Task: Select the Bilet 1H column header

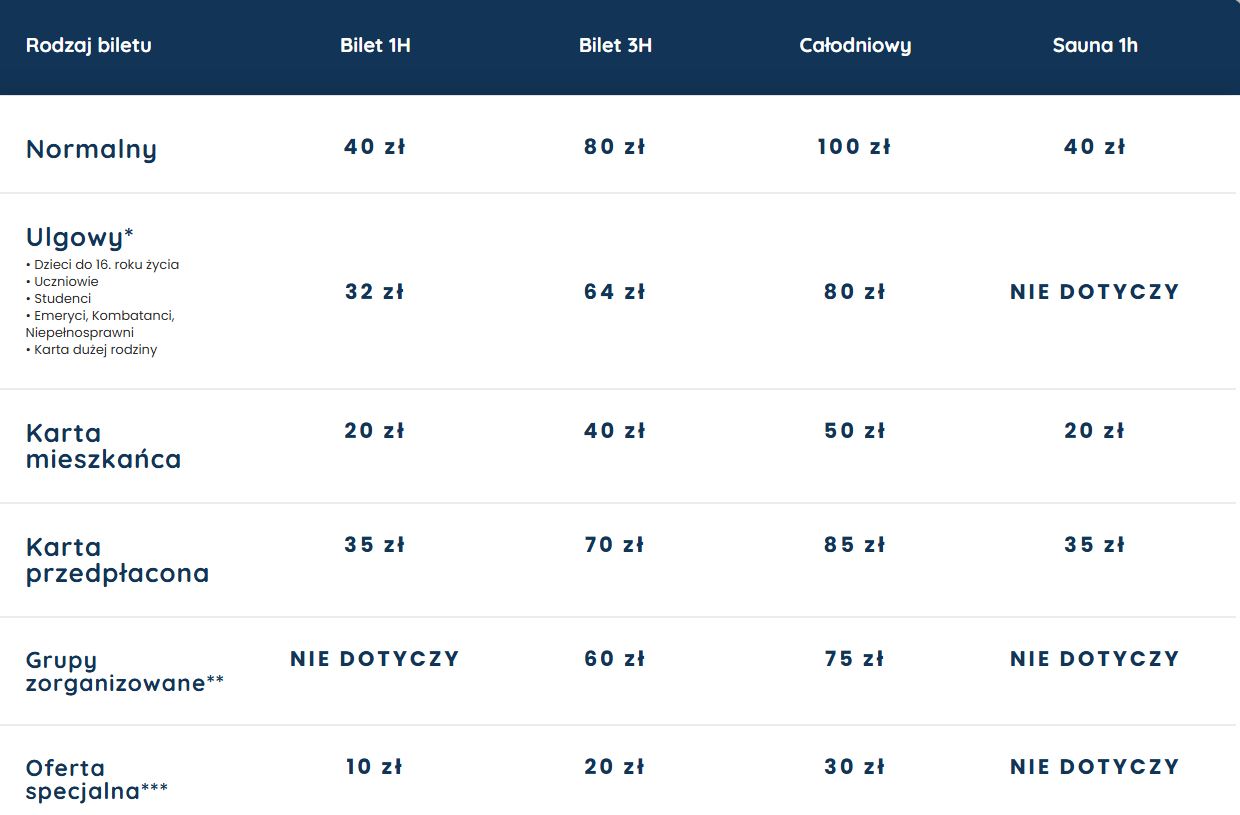Action: tap(375, 46)
